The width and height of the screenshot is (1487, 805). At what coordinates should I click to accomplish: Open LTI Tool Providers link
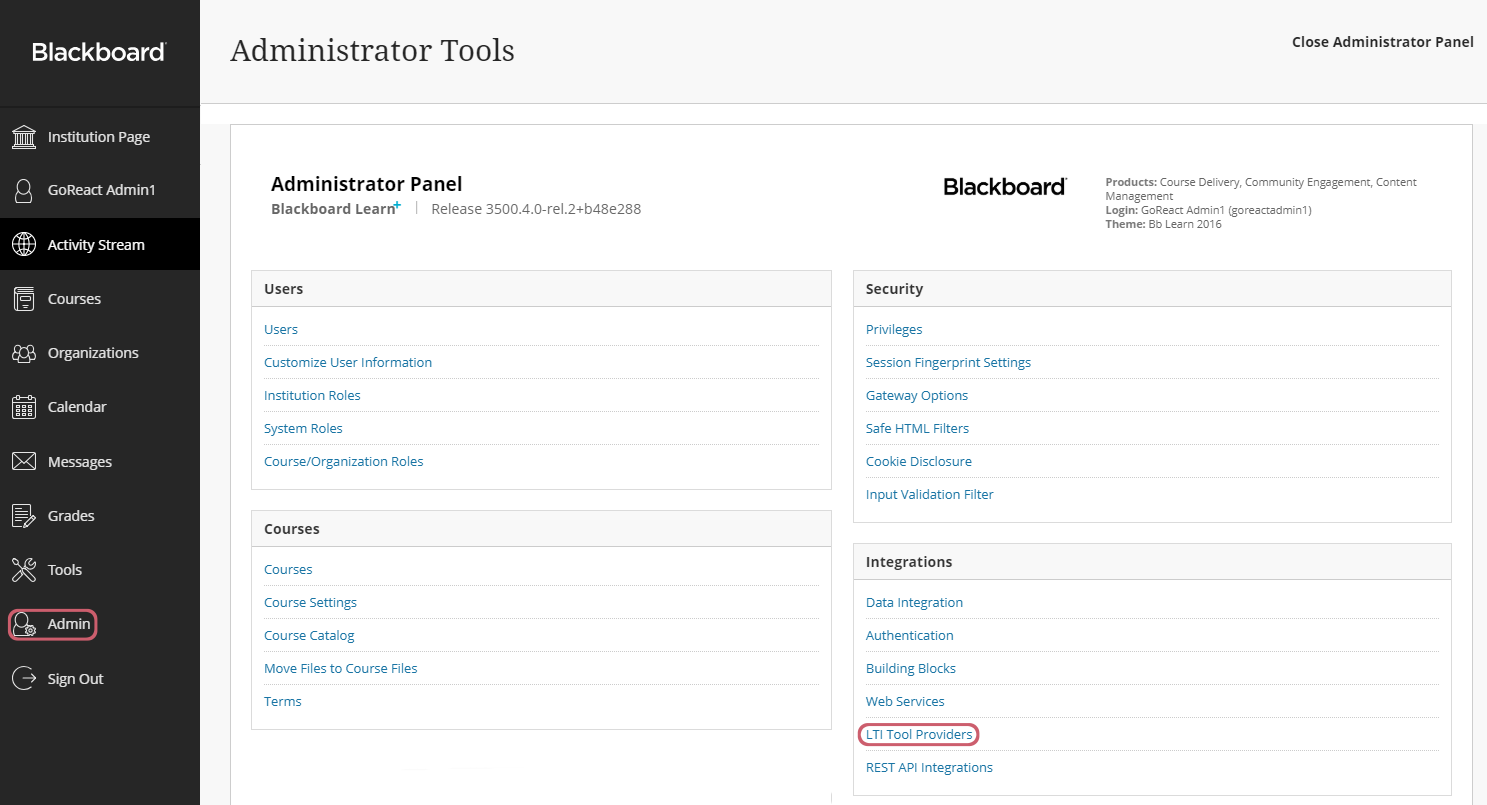pyautogui.click(x=919, y=734)
